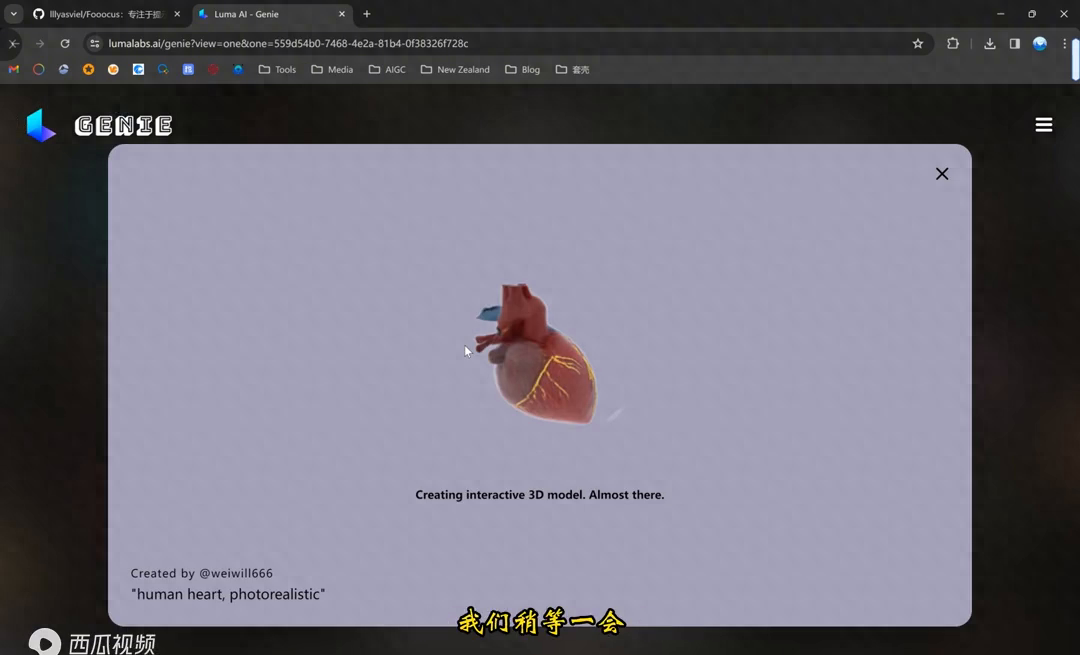This screenshot has width=1080, height=655.
Task: Click the Luma logo icon
Action: [x=41, y=125]
